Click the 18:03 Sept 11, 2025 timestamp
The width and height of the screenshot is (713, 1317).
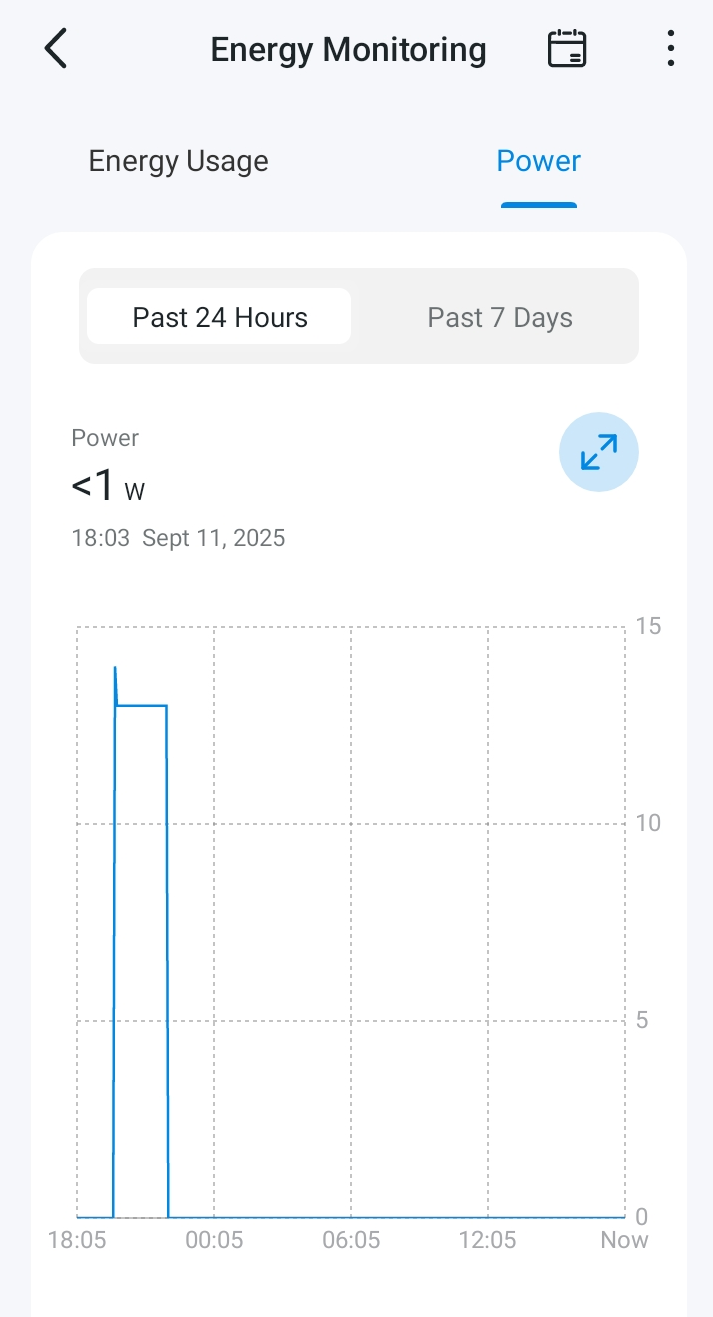[178, 538]
